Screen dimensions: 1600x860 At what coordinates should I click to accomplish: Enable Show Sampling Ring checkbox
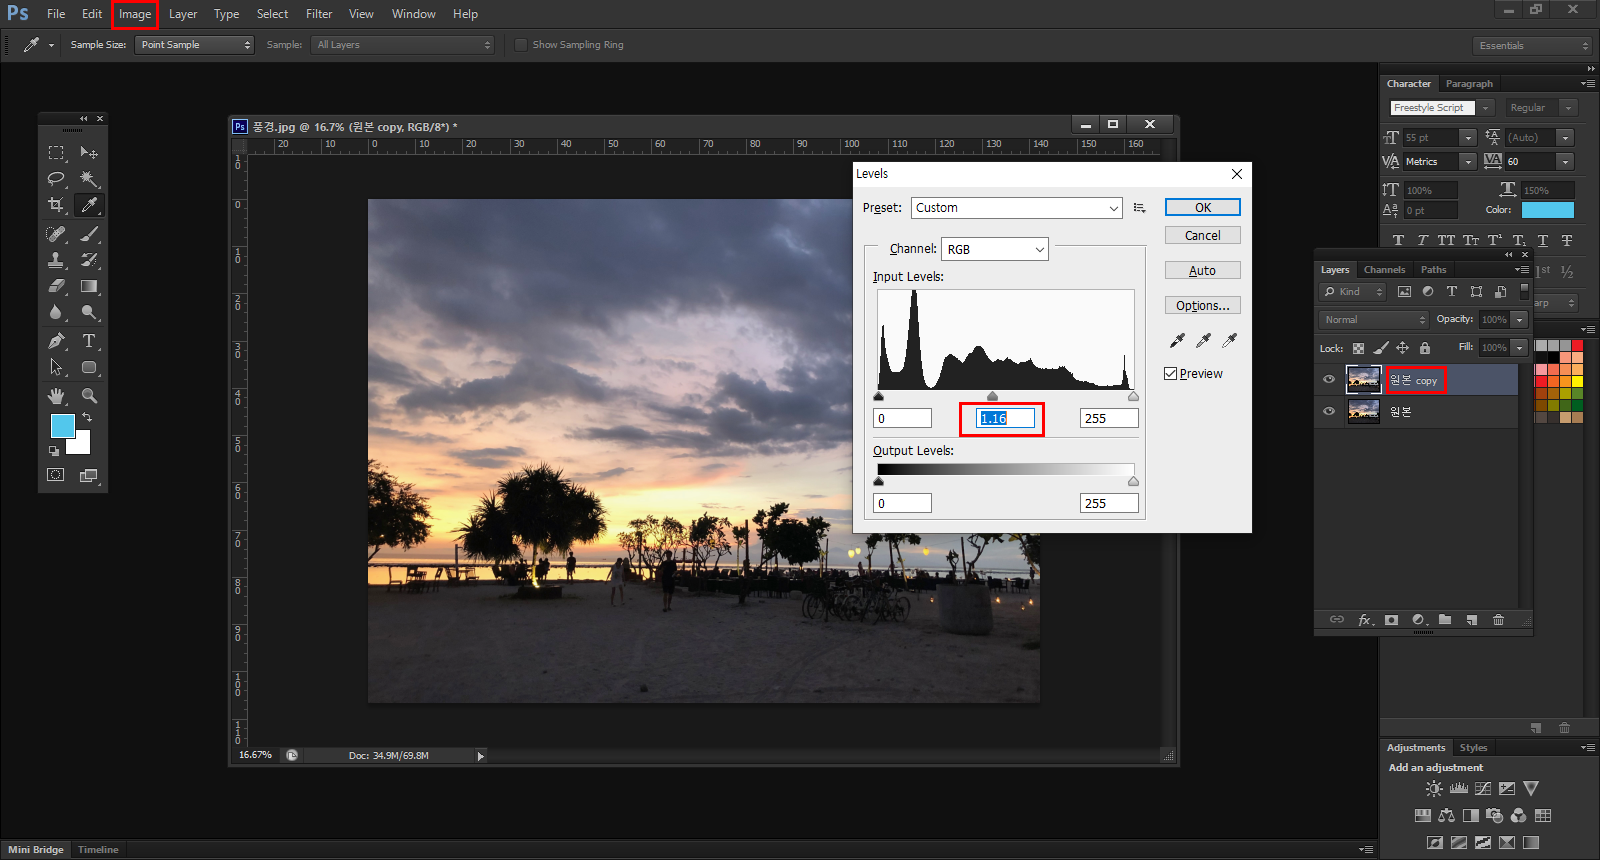521,45
